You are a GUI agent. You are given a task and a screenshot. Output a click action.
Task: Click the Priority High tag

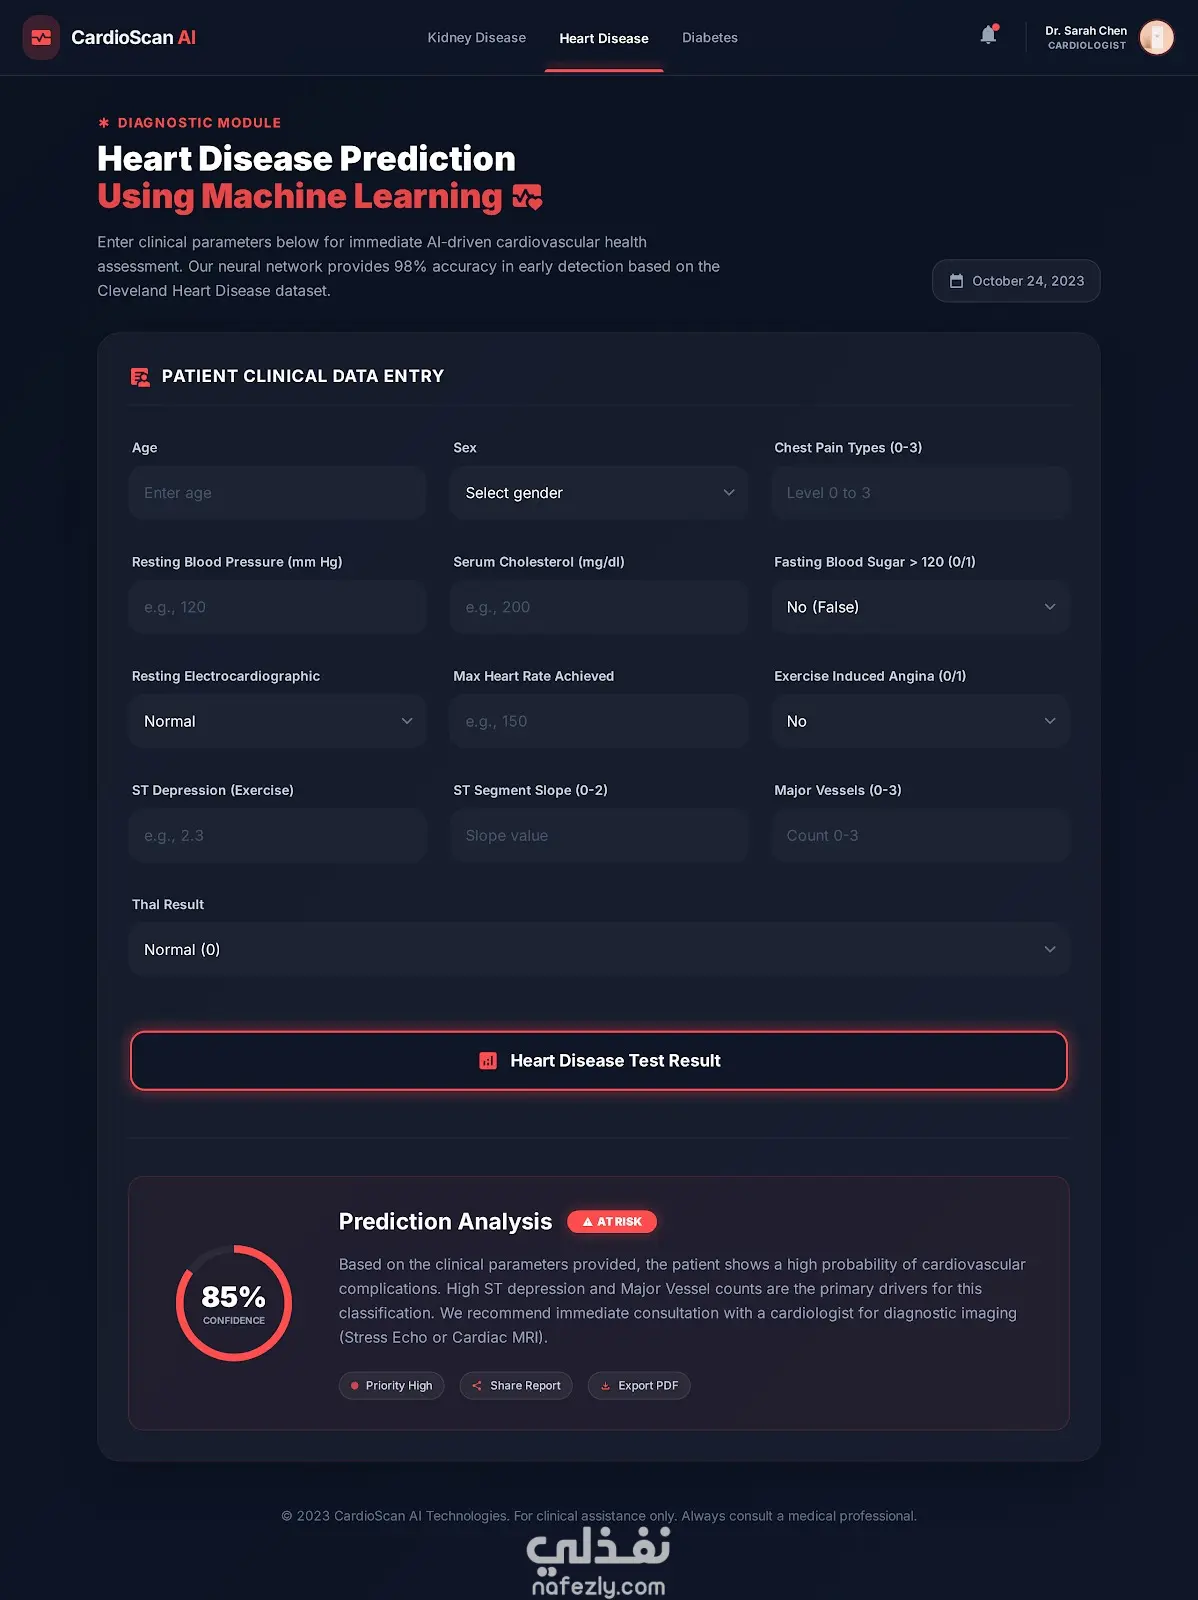[391, 1386]
